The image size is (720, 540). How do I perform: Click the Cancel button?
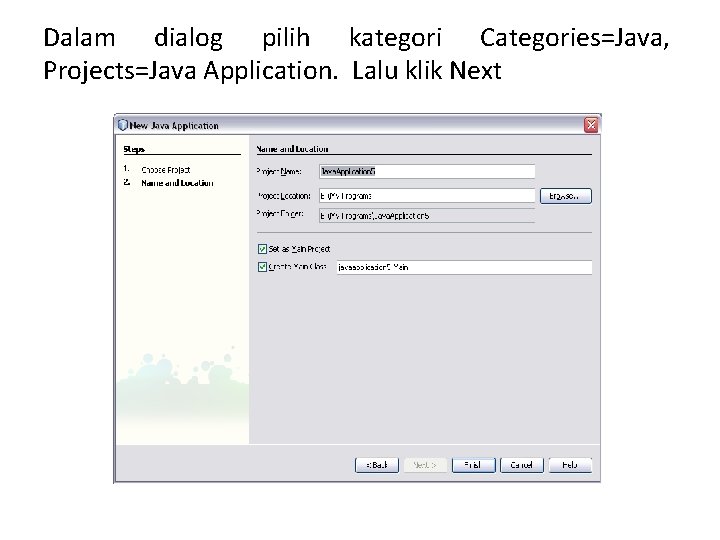[x=522, y=465]
